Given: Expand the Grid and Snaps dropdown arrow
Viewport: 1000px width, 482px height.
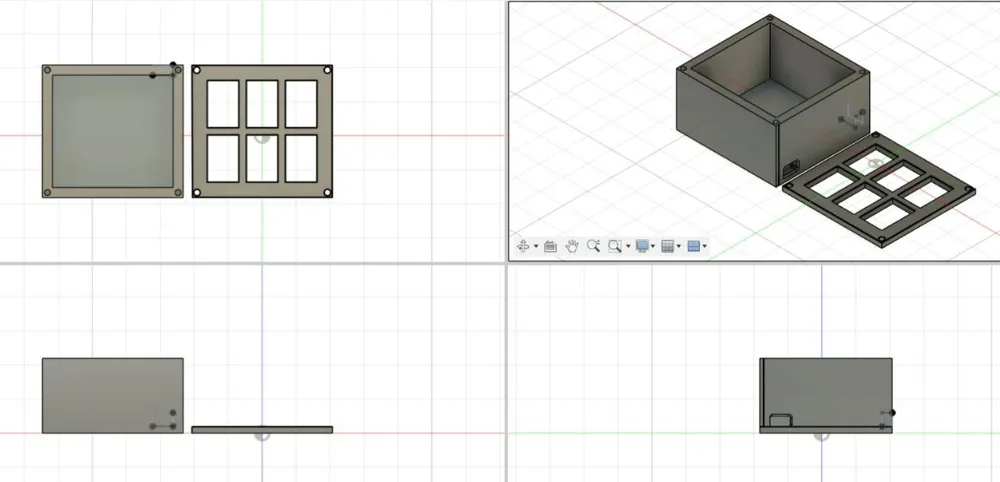Looking at the screenshot, I should [x=679, y=247].
